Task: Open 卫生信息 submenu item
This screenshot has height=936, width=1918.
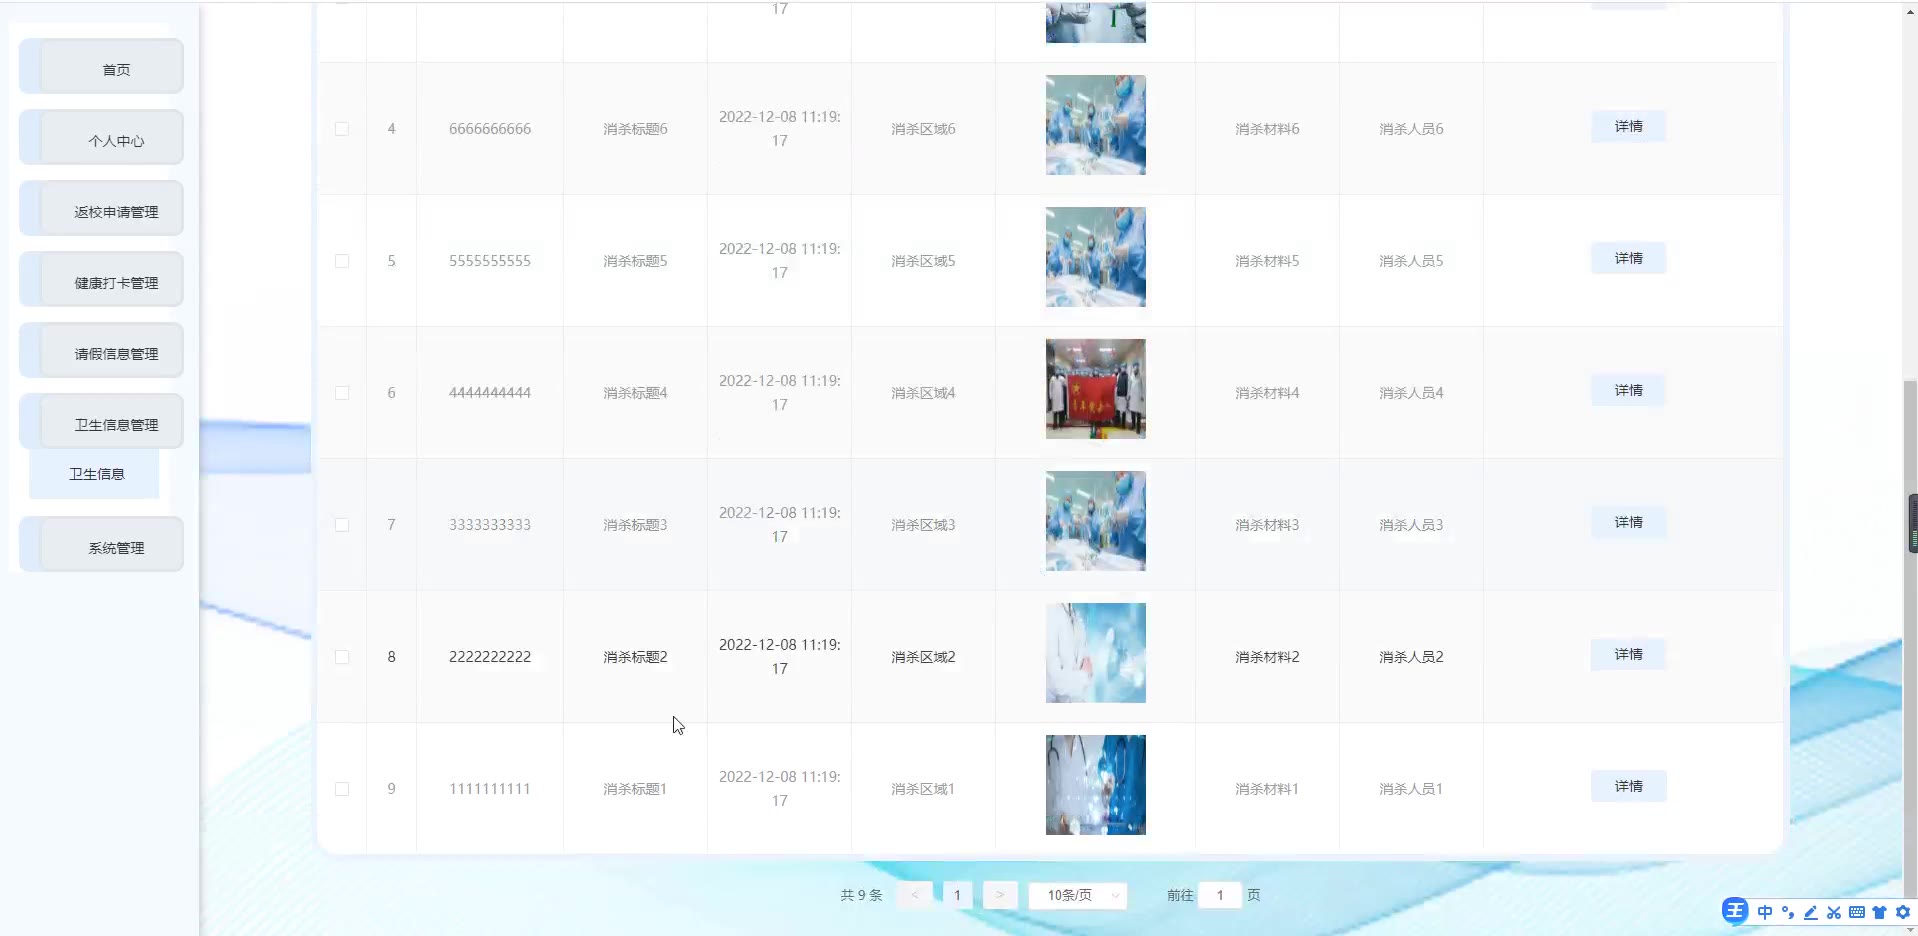Action: point(94,474)
